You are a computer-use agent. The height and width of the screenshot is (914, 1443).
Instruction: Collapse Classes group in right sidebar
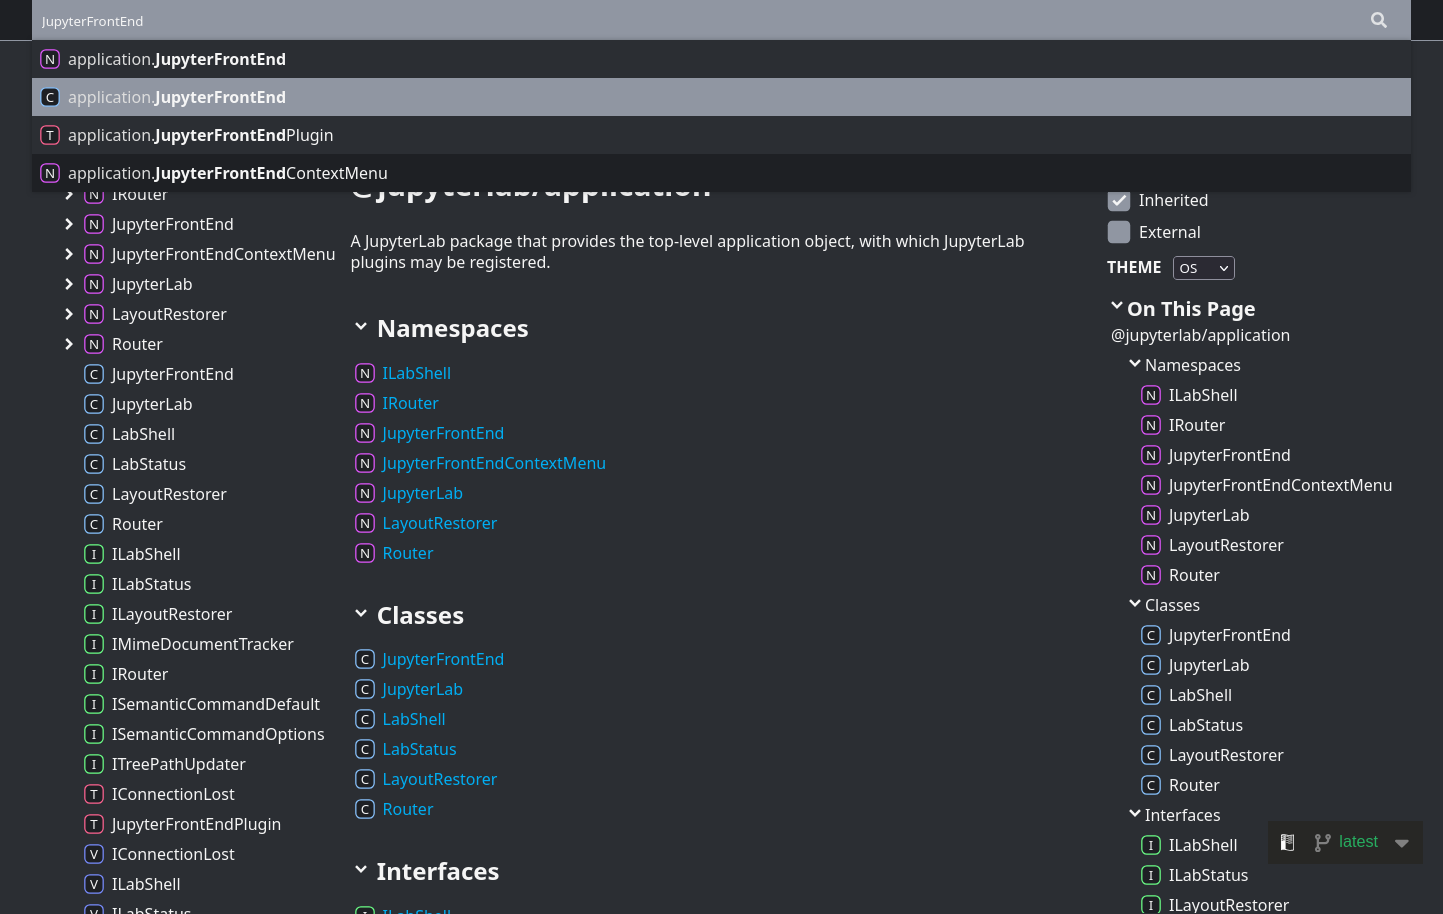point(1135,604)
